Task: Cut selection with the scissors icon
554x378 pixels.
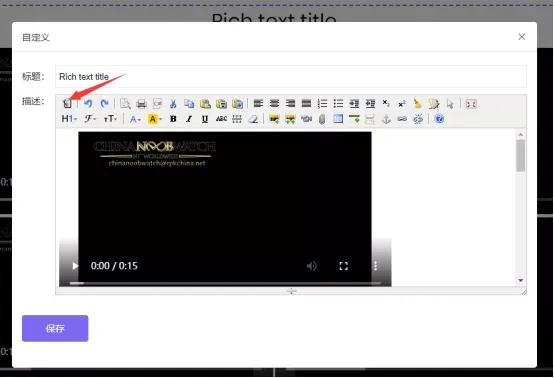Action: pyautogui.click(x=173, y=104)
